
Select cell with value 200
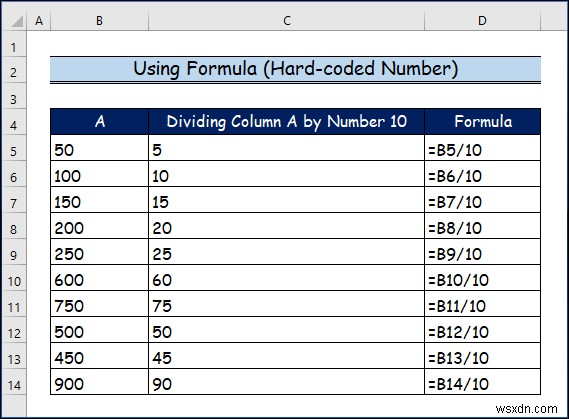tap(99, 226)
